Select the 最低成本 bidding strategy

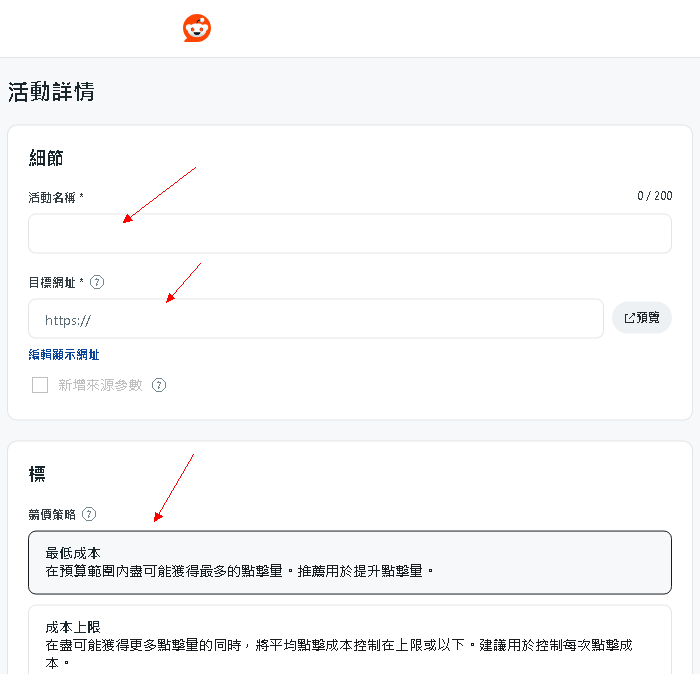[349, 562]
